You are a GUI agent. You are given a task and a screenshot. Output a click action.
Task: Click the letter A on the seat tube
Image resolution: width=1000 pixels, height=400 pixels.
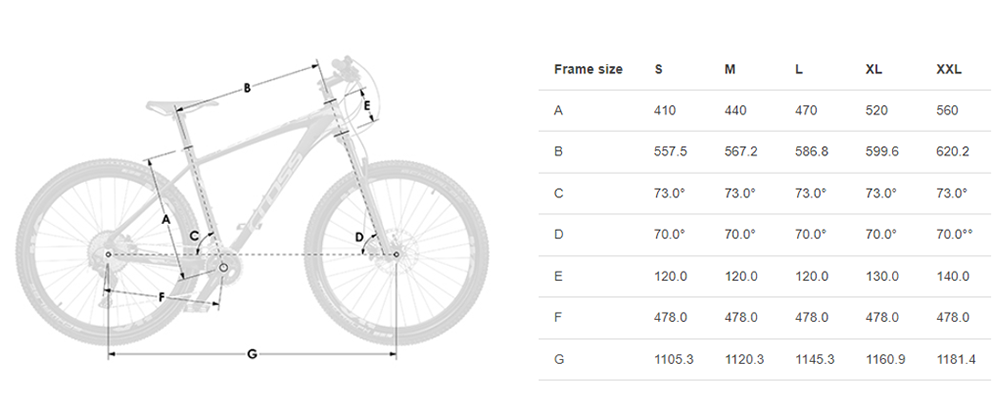click(166, 219)
